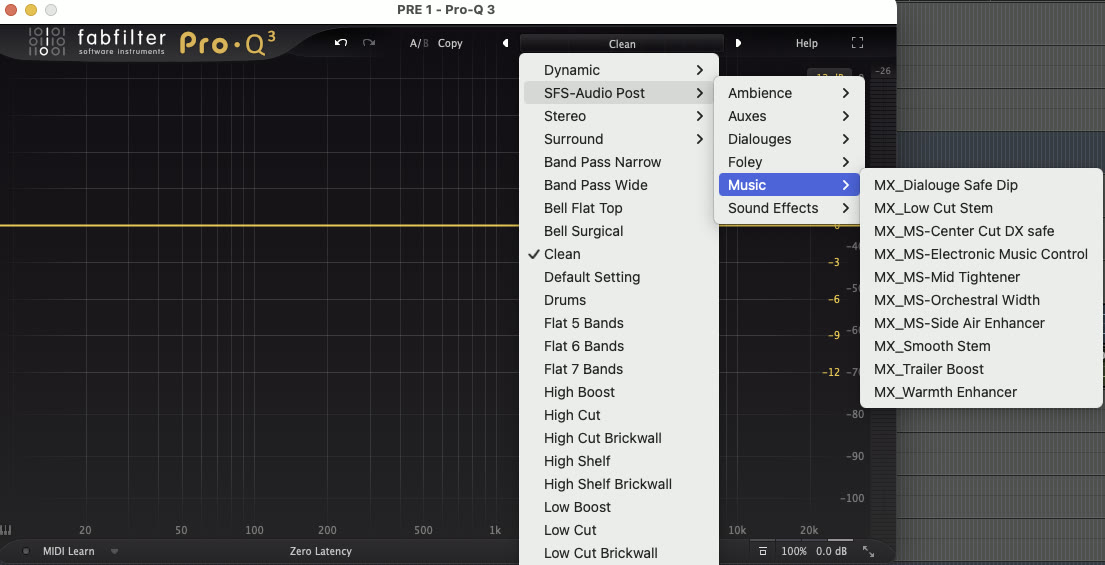The height and width of the screenshot is (565, 1105).
Task: Open the MIDI Learn dropdown arrow
Action: point(114,551)
